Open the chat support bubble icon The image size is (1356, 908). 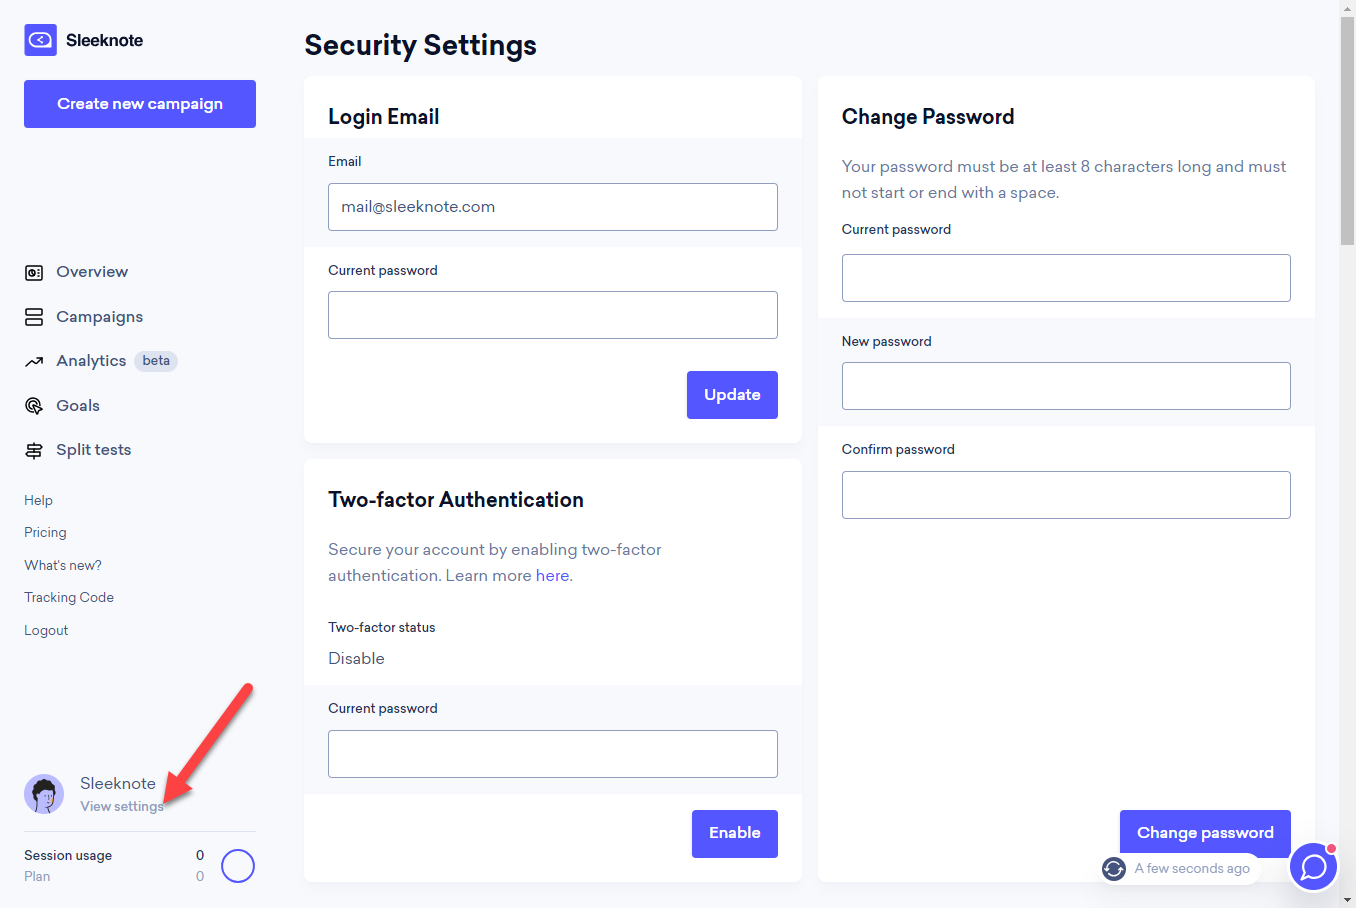1313,867
